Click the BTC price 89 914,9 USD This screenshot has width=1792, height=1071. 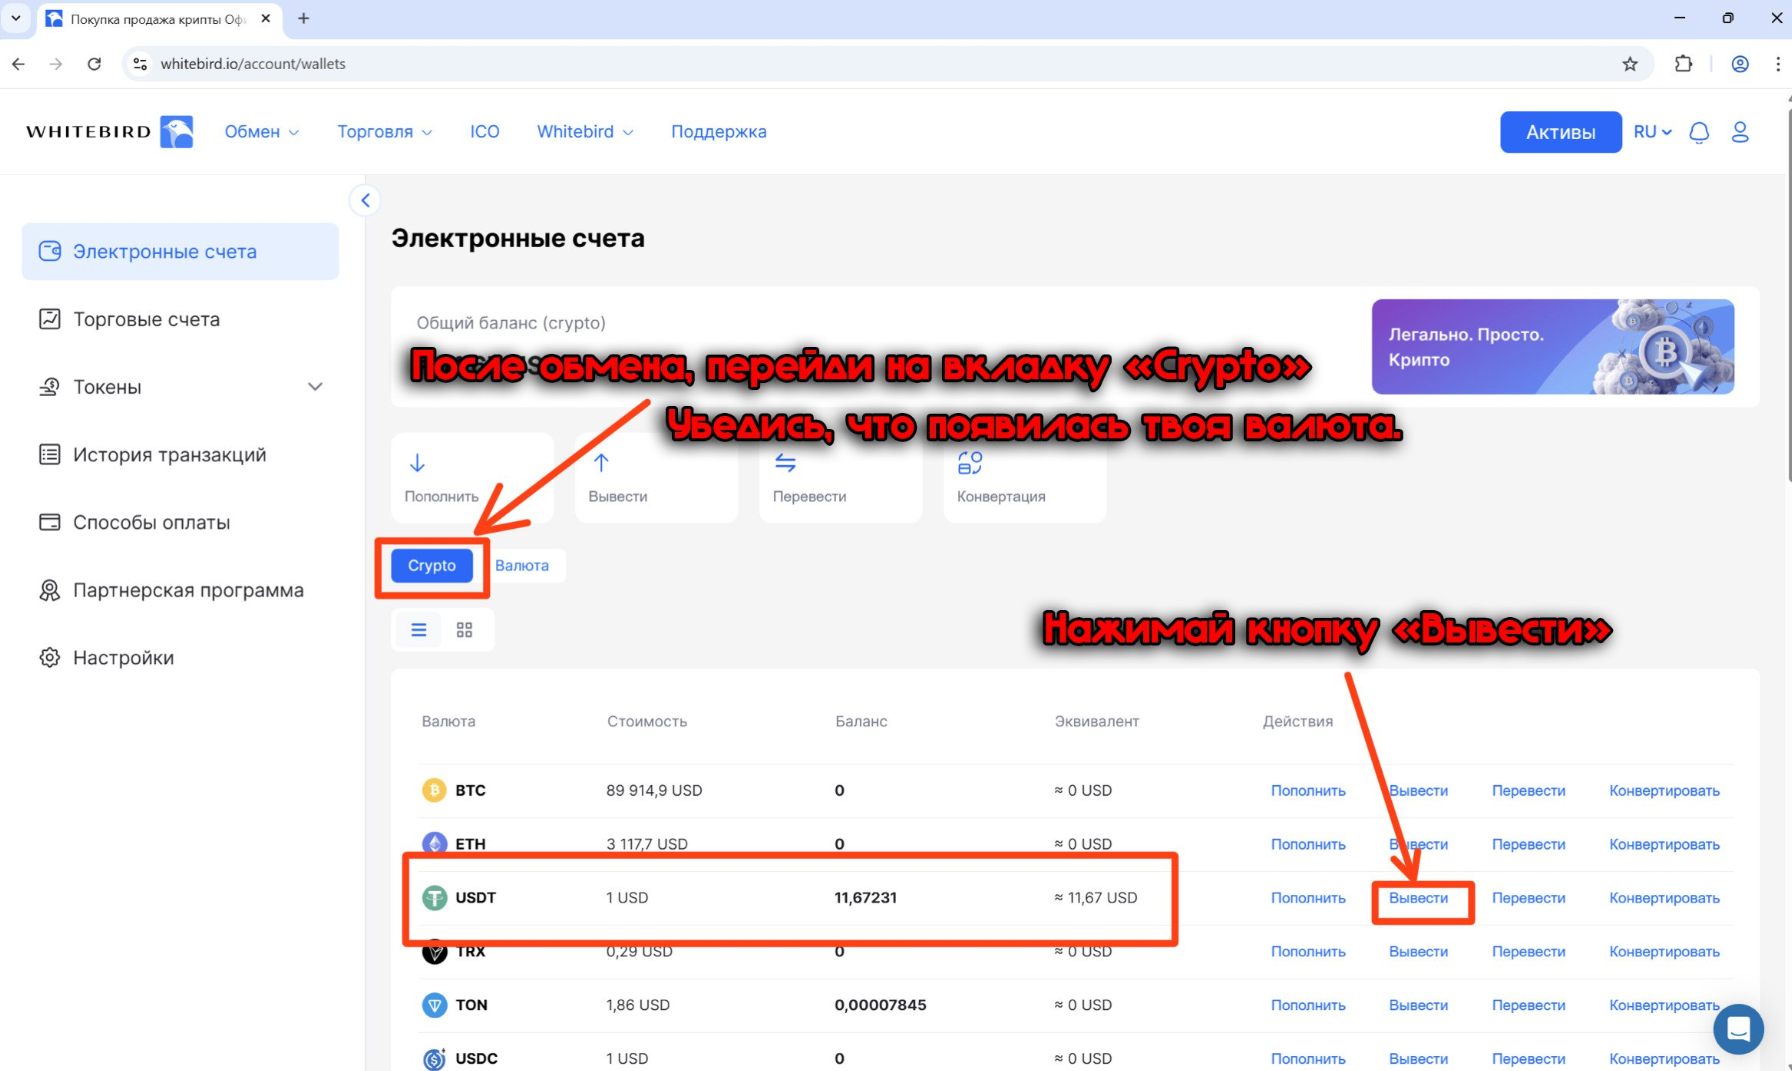(654, 790)
